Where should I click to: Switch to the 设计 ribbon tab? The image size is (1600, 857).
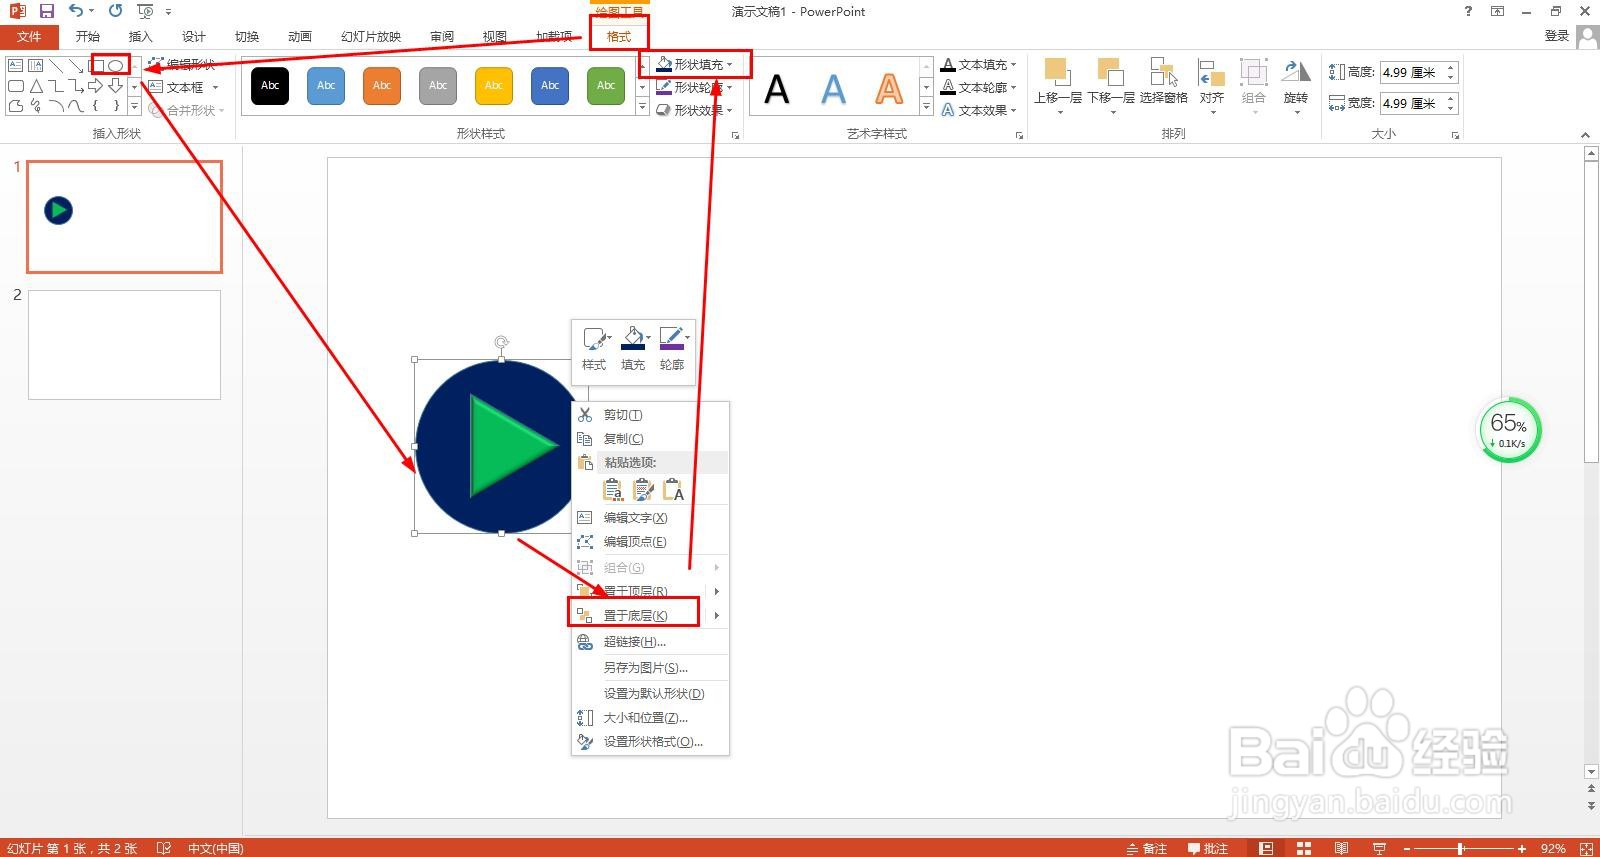coord(194,36)
